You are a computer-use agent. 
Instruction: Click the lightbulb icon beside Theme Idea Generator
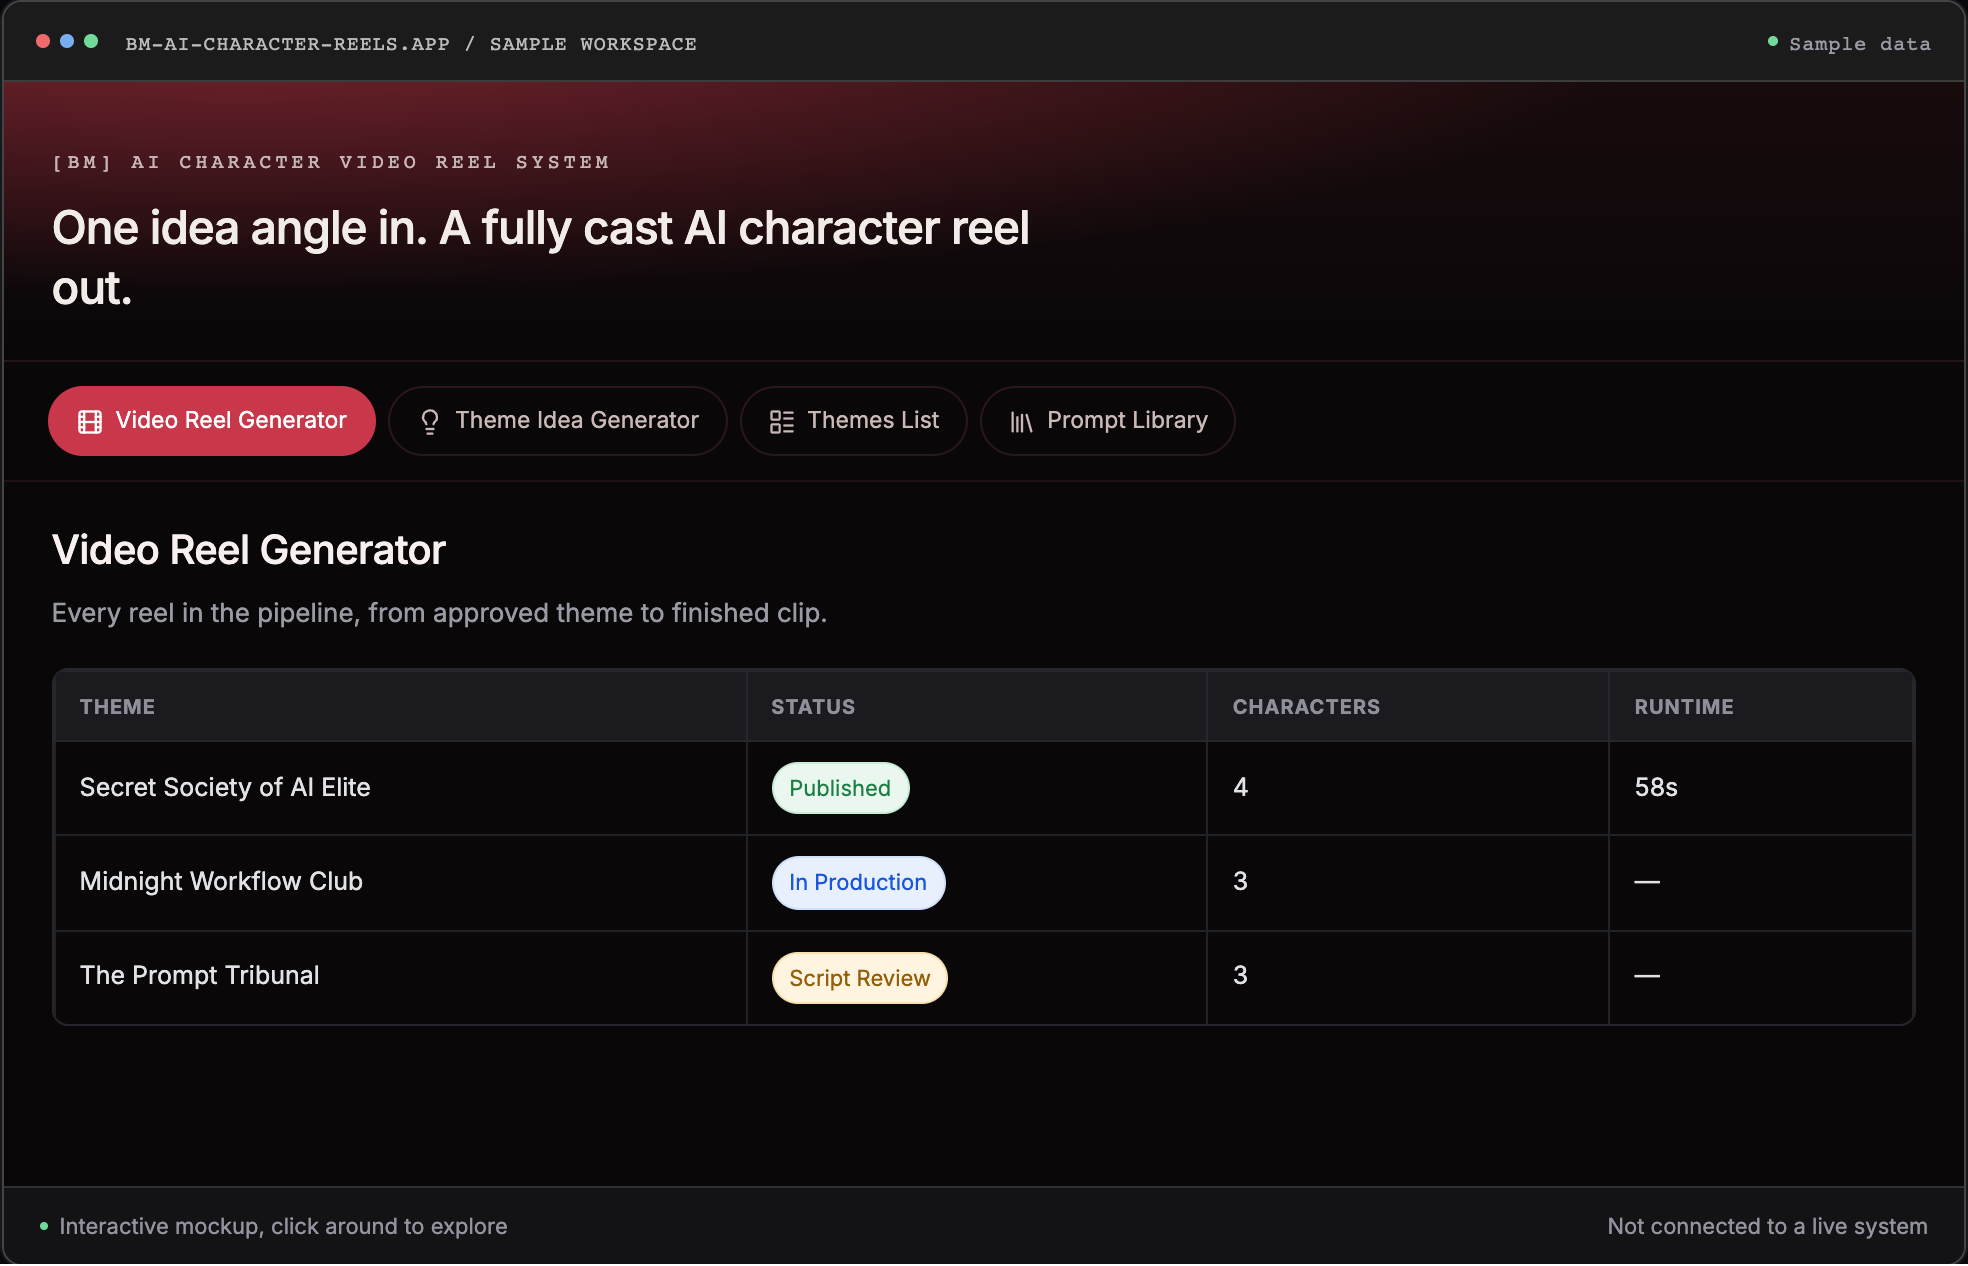[430, 422]
